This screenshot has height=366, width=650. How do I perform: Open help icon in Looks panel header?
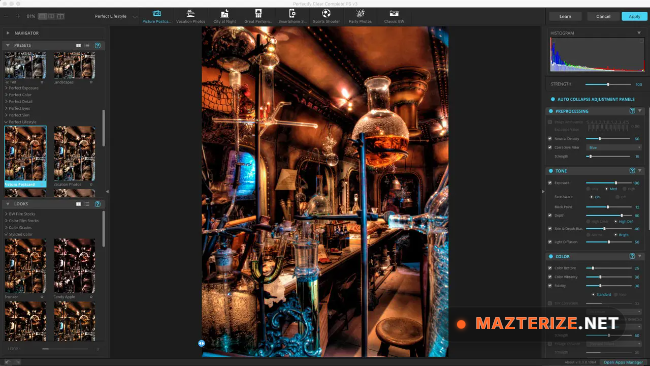pyautogui.click(x=98, y=204)
